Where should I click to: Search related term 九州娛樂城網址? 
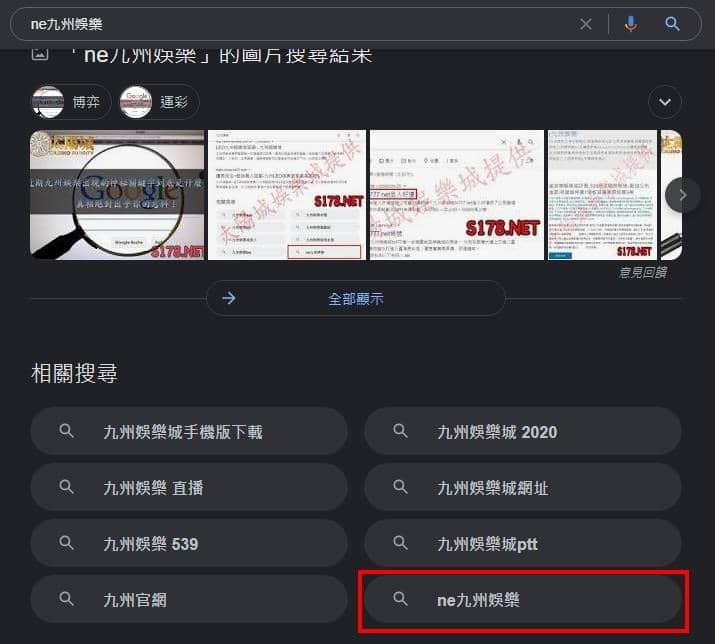click(523, 488)
